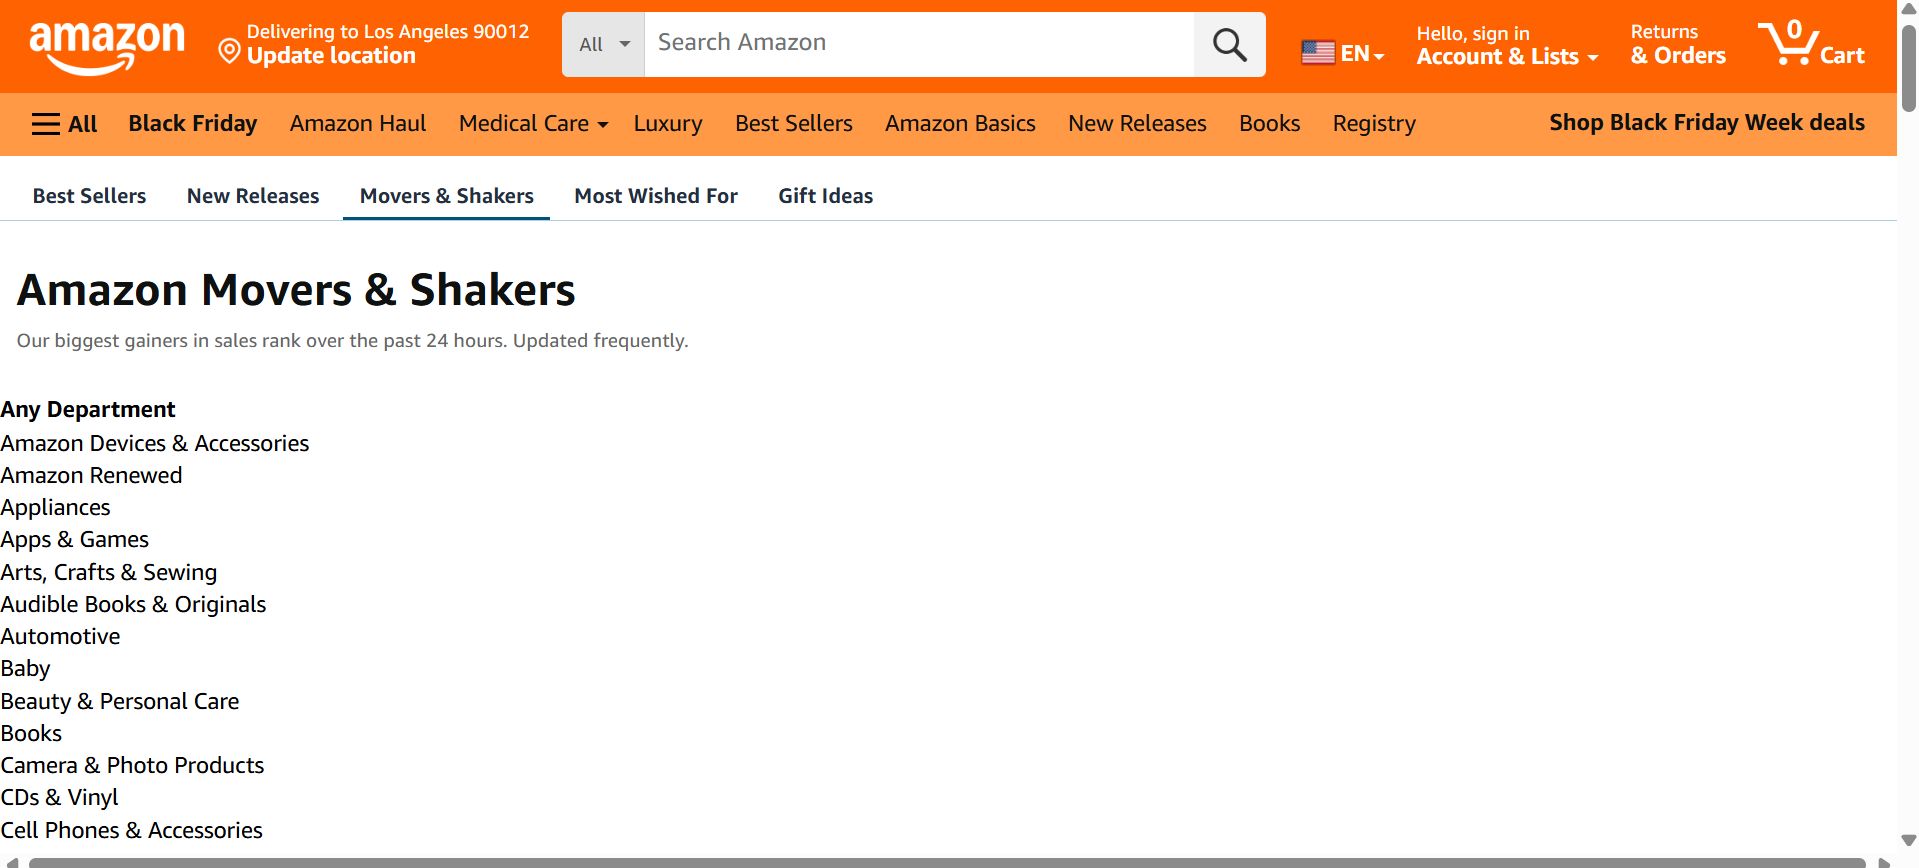1919x868 pixels.
Task: Expand the All search category dropdown
Action: tap(604, 44)
